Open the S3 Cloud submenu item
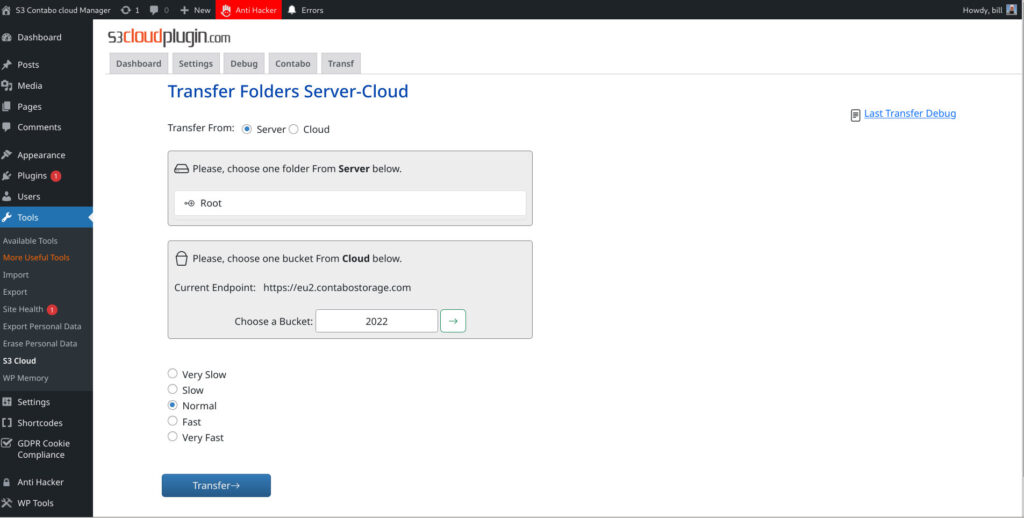Screen dimensions: 1024x518 click(x=20, y=361)
